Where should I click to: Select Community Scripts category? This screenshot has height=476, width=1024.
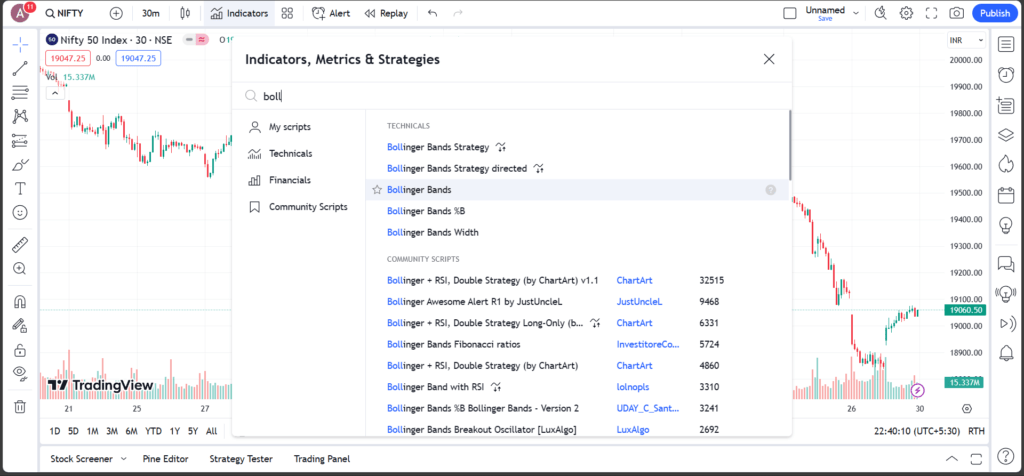(308, 207)
